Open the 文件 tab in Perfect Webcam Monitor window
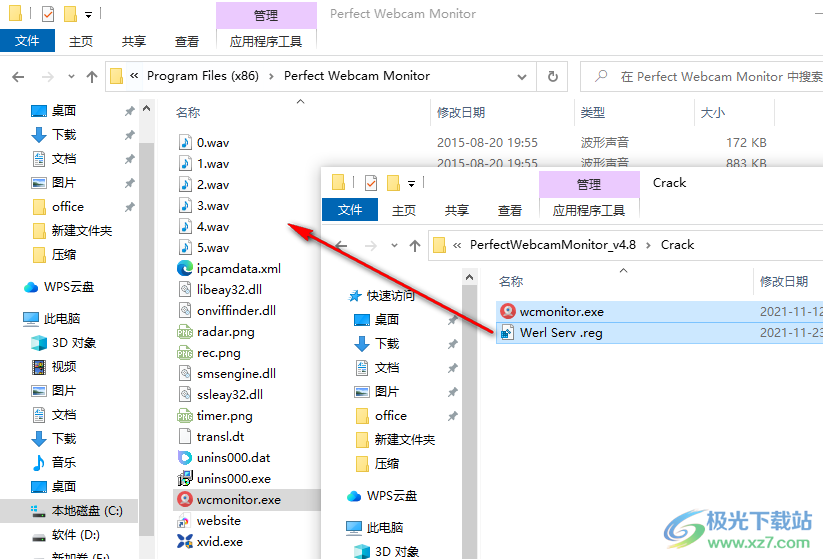Viewport: 823px width, 559px height. click(27, 41)
